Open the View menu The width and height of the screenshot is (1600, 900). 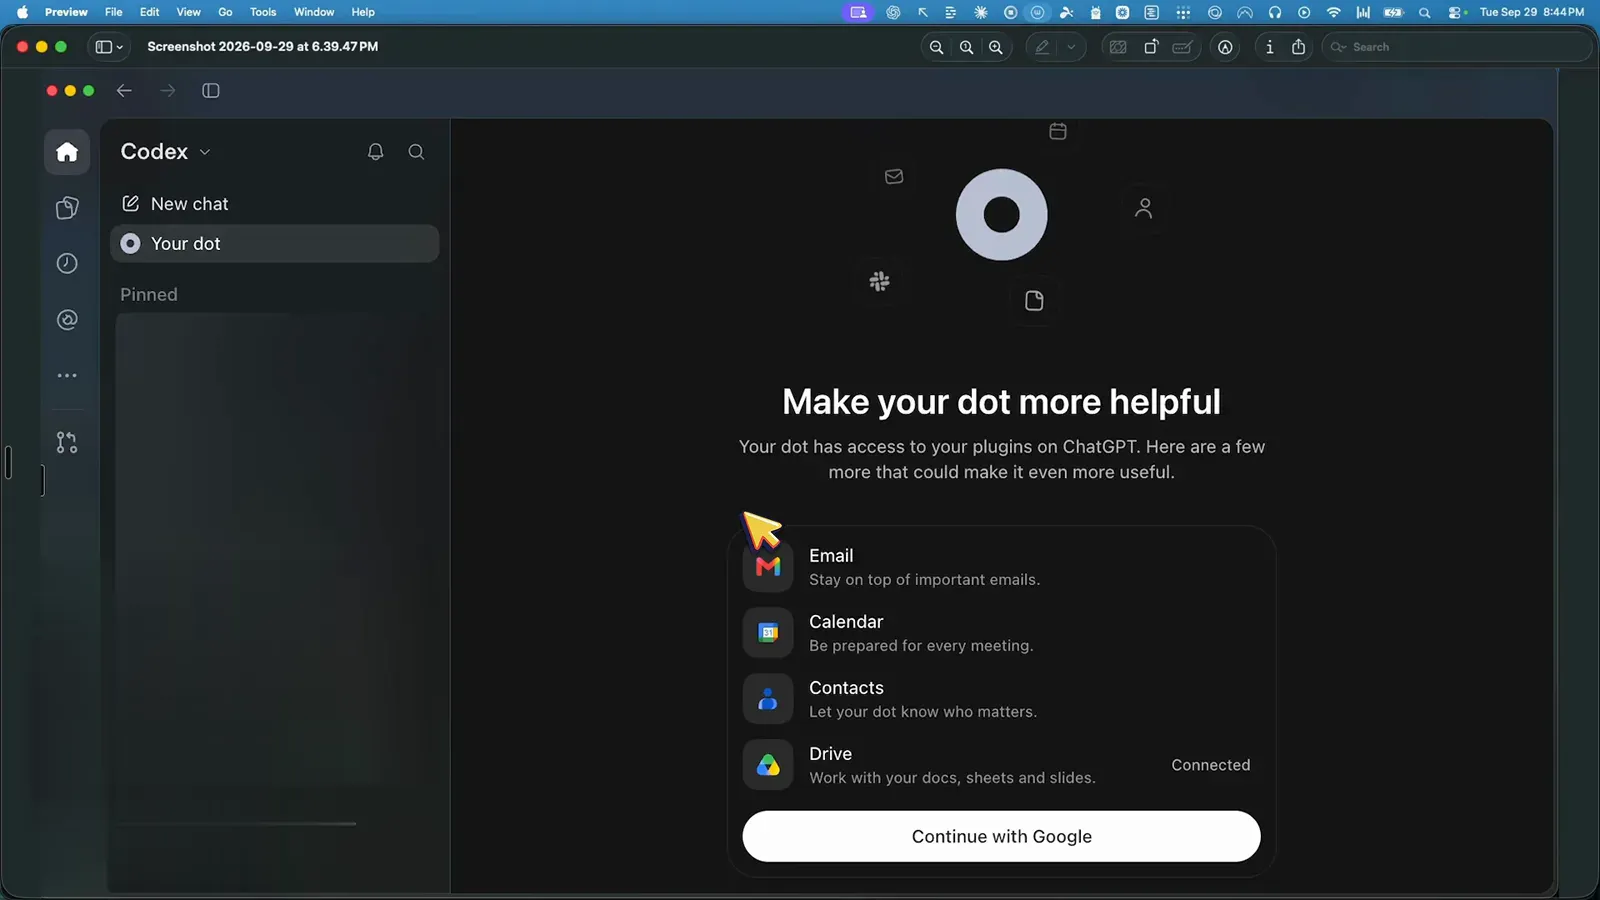(188, 12)
